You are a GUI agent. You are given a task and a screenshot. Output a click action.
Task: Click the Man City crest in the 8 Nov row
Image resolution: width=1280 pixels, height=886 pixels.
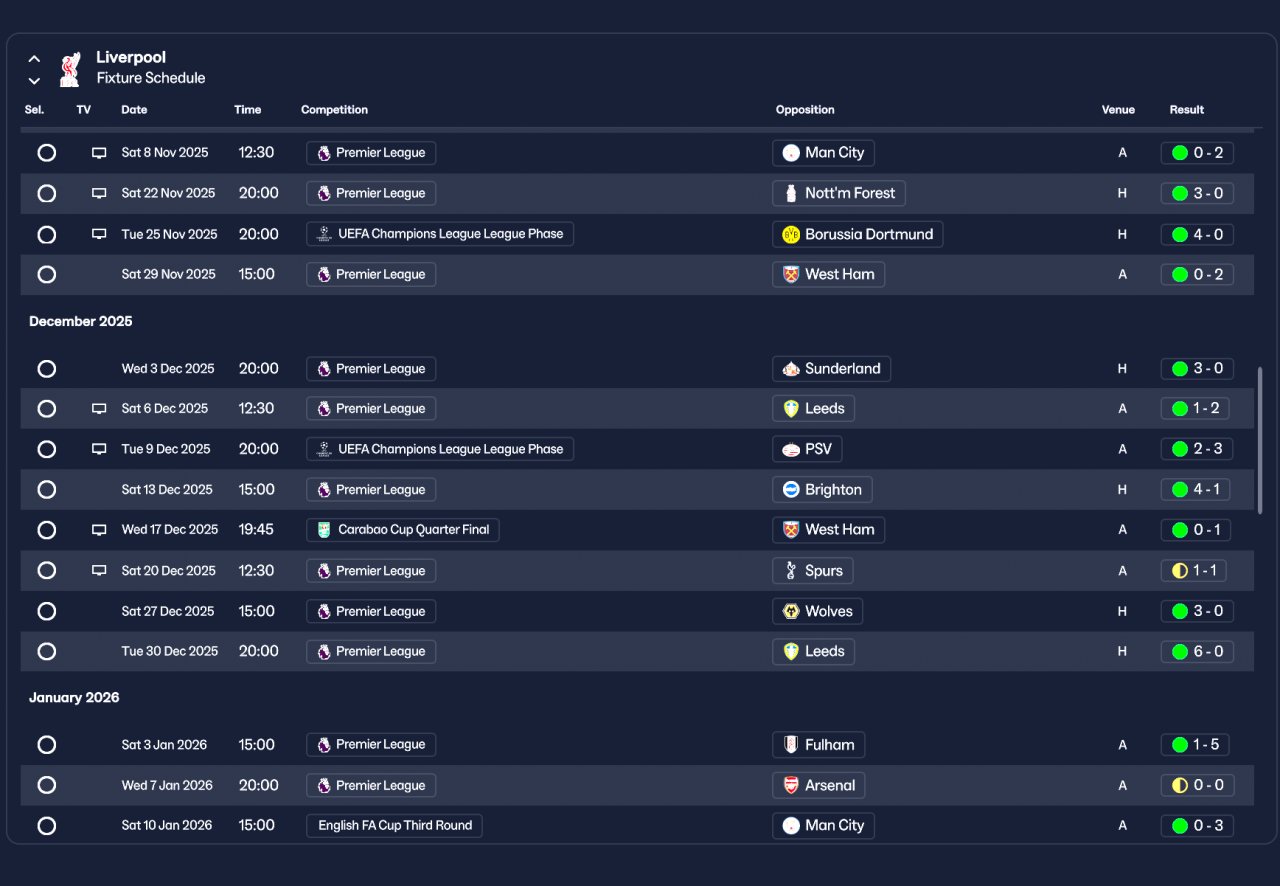[x=791, y=153]
